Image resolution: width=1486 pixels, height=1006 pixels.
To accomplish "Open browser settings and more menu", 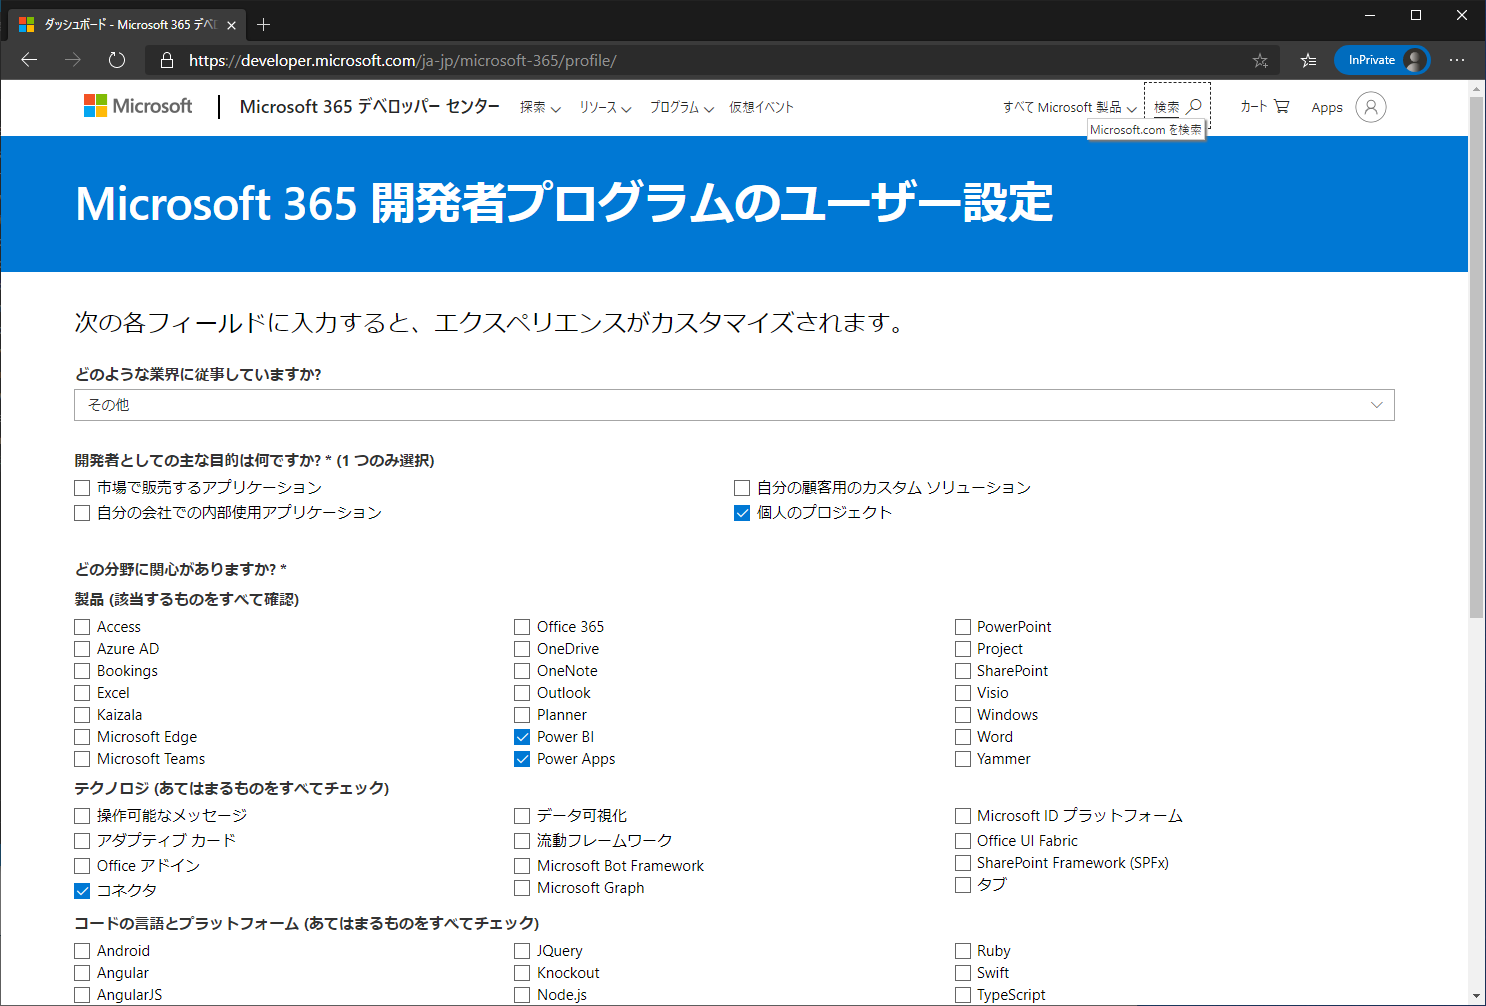I will (1457, 60).
